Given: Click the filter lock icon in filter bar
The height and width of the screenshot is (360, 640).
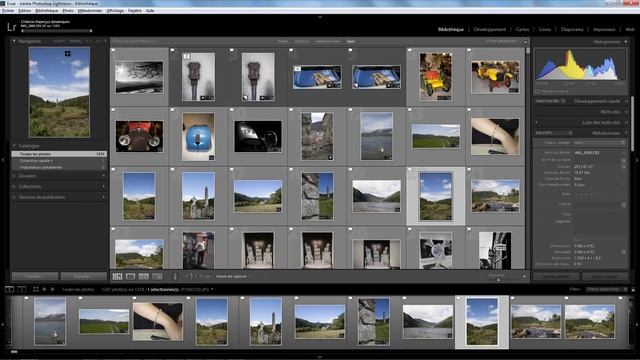Looking at the screenshot, I should 526,42.
